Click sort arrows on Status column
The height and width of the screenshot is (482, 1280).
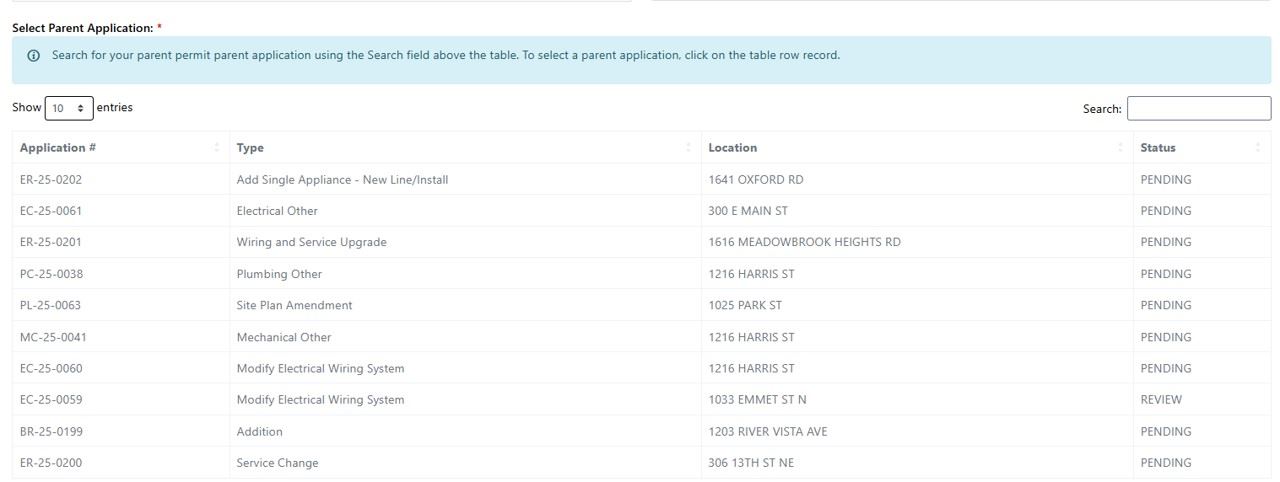[x=1257, y=148]
